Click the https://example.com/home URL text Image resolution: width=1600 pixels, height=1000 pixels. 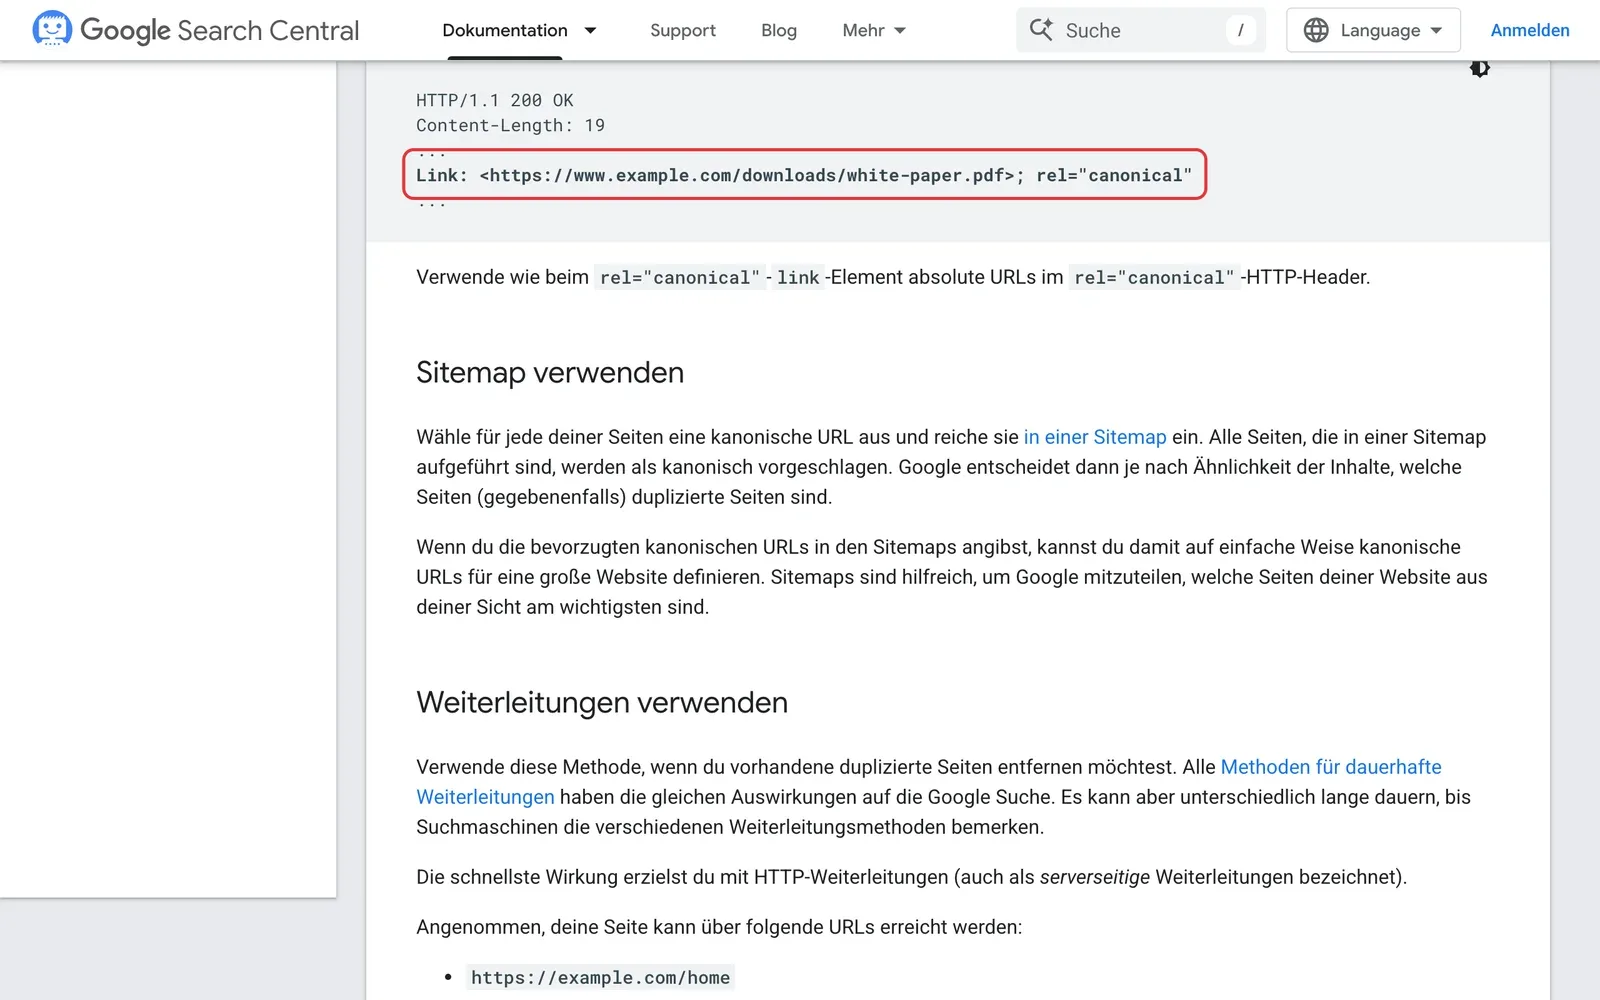601,977
